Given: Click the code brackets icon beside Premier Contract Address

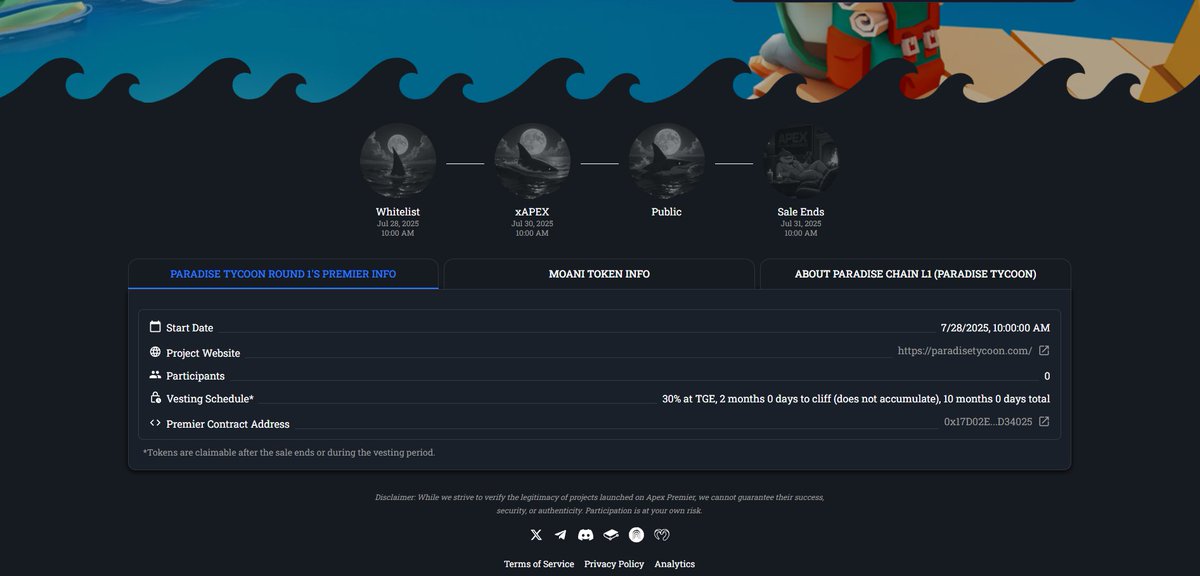Looking at the screenshot, I should pyautogui.click(x=155, y=422).
